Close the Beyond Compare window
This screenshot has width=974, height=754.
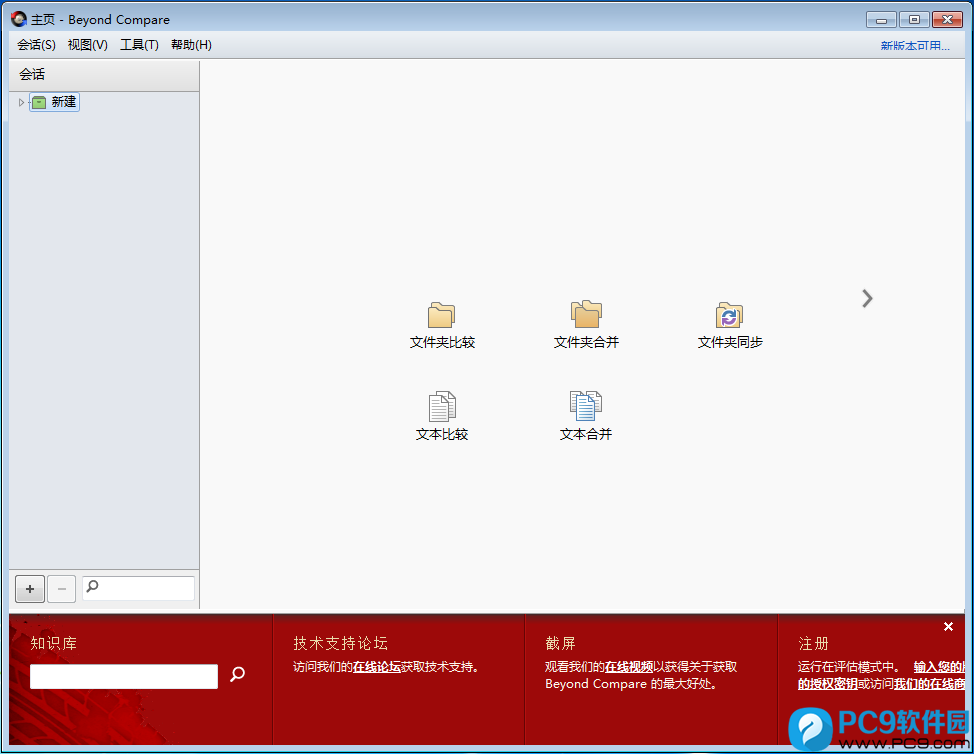click(947, 20)
